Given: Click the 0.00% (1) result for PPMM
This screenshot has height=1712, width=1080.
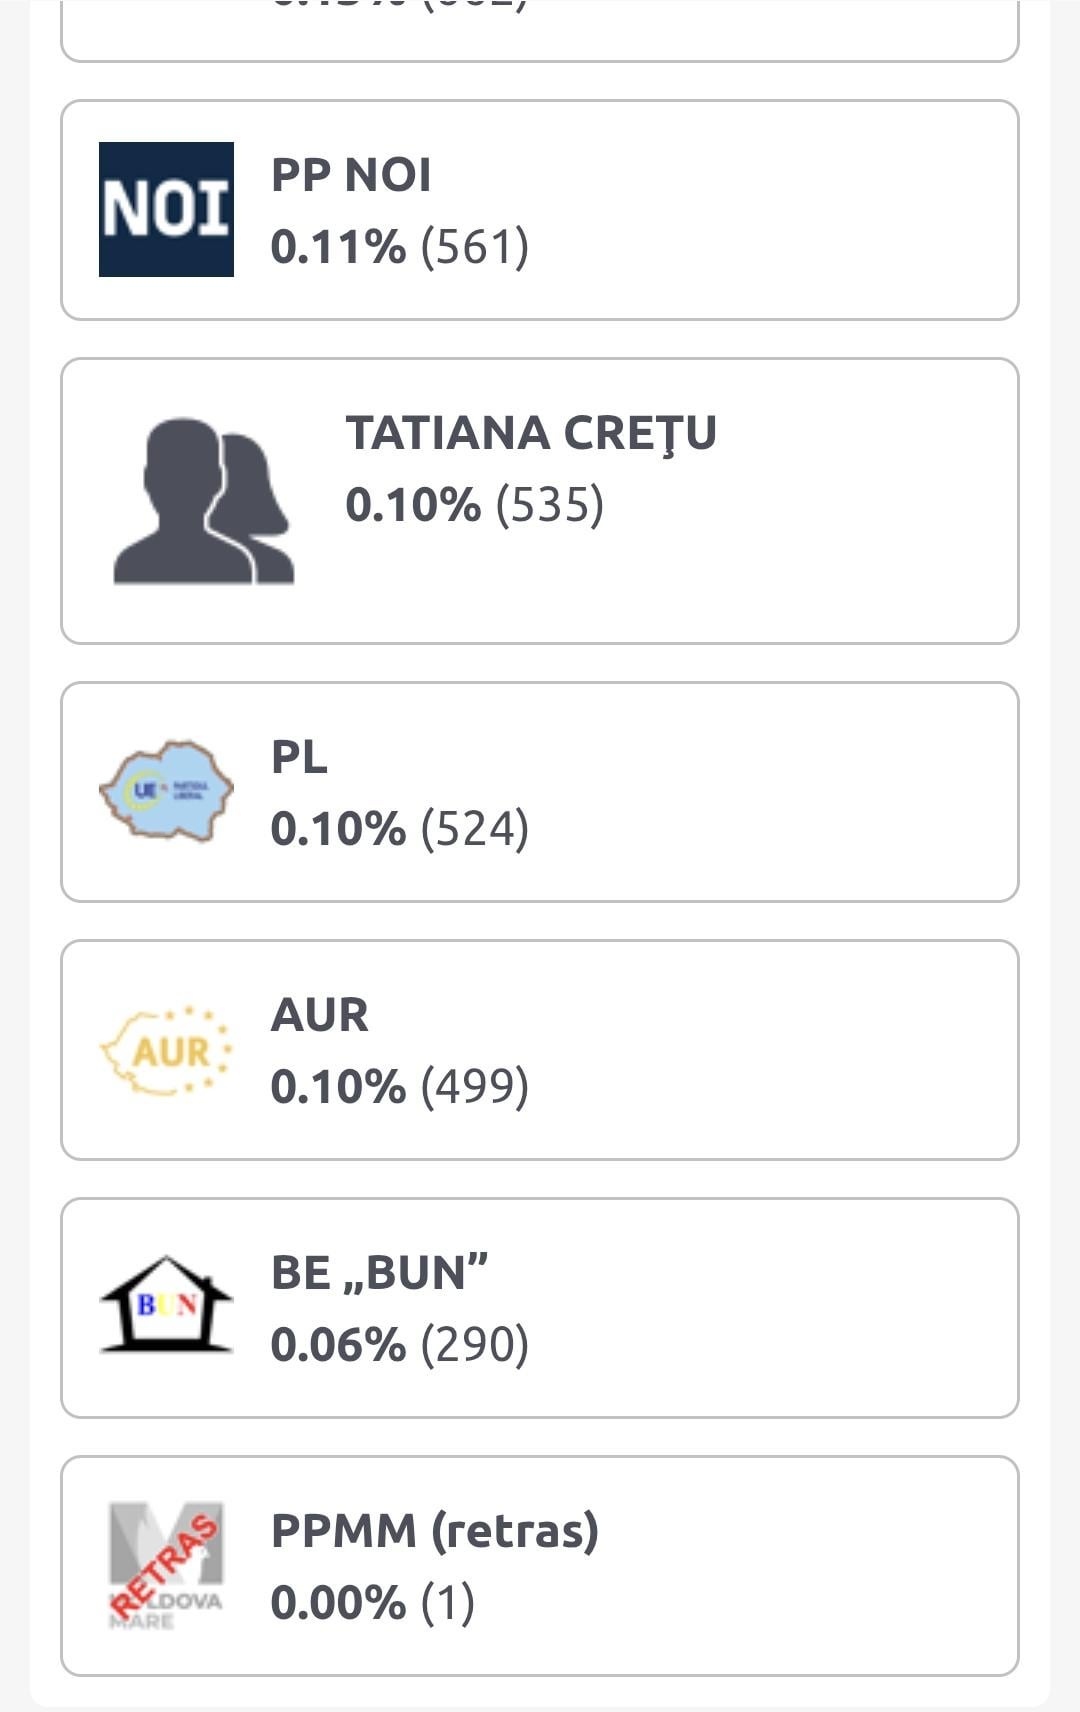Looking at the screenshot, I should 373,1603.
